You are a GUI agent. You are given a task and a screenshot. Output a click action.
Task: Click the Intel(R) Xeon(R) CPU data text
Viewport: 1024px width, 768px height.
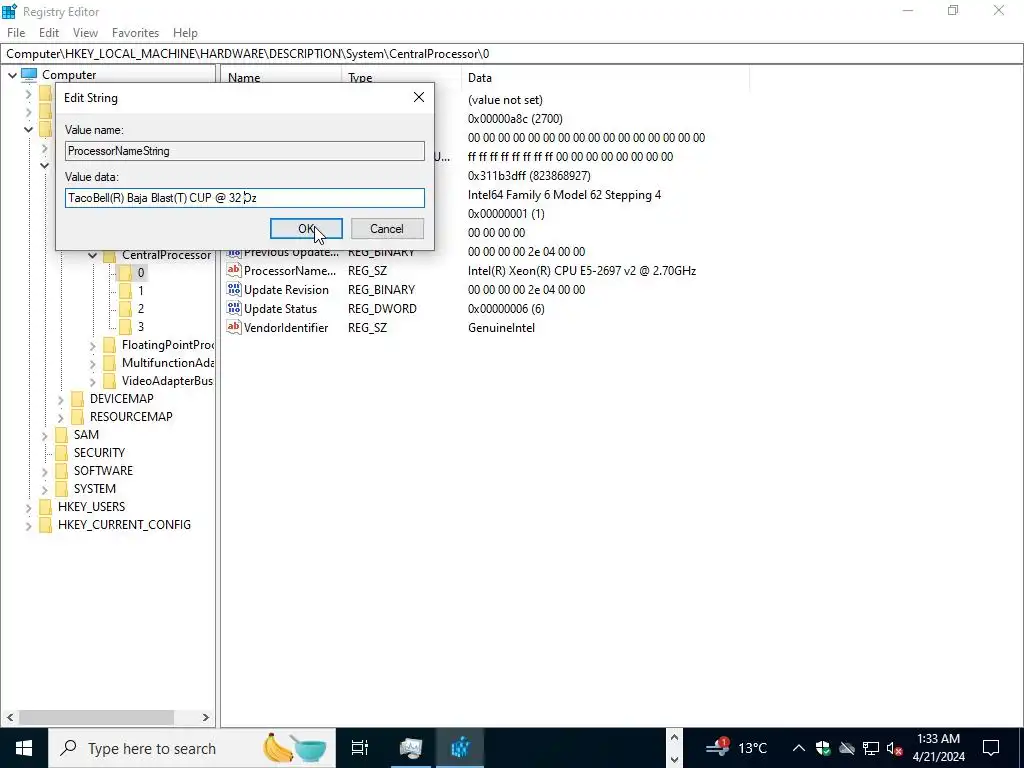click(x=582, y=270)
